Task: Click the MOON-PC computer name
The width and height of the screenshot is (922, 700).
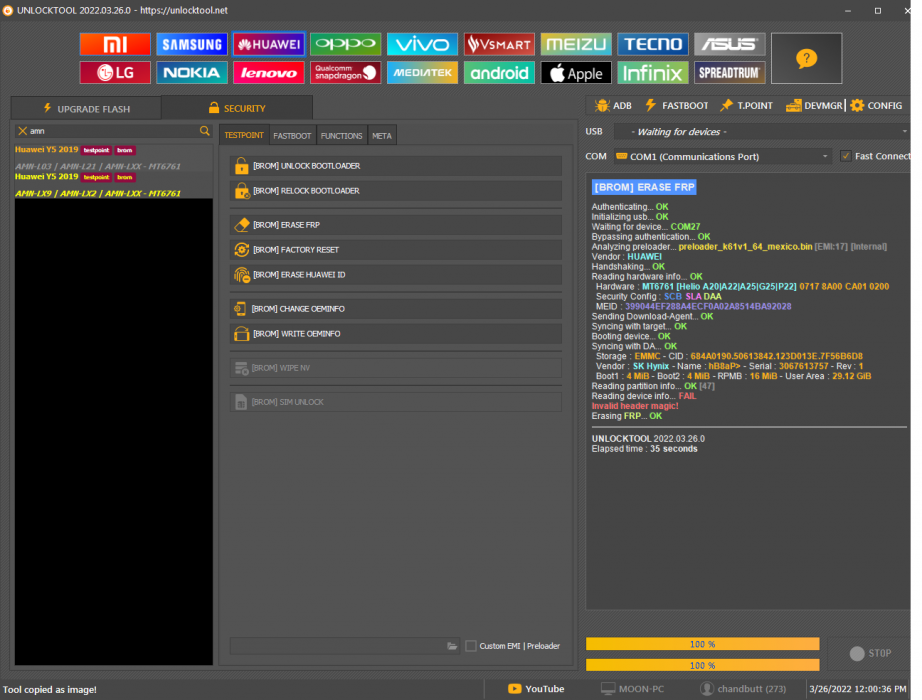Action: (x=633, y=689)
